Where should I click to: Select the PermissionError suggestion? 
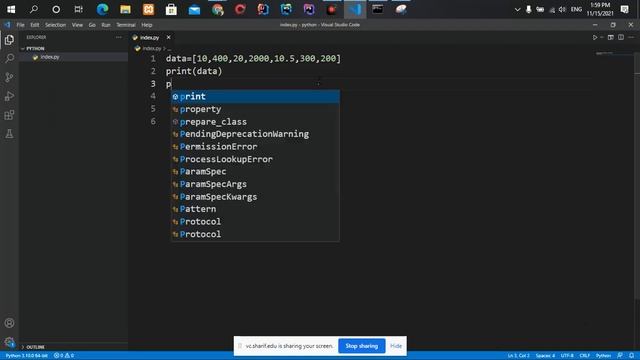[x=255, y=147]
